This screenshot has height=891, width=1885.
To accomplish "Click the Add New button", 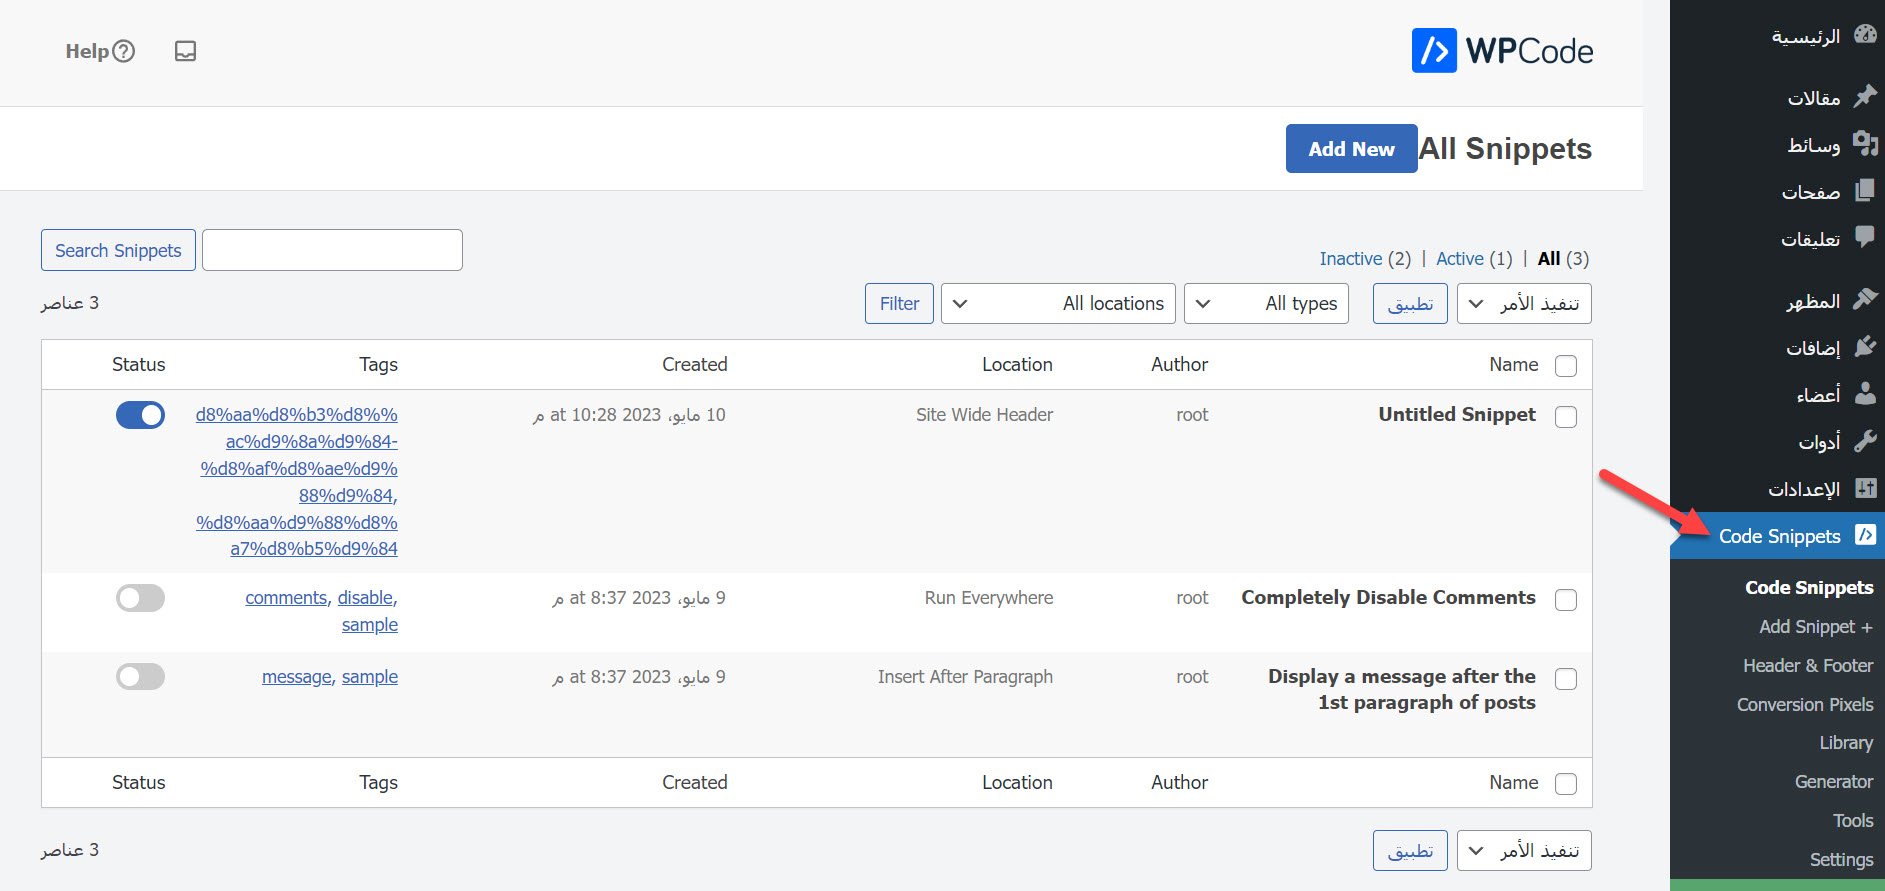I will 1351,149.
